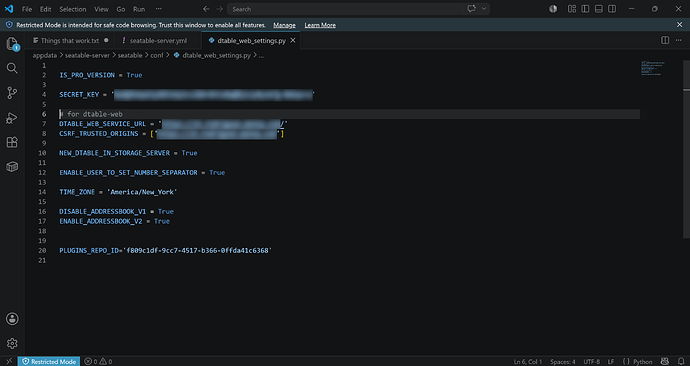Open the File menu
Screen dimensions: 690x366
(27, 9)
